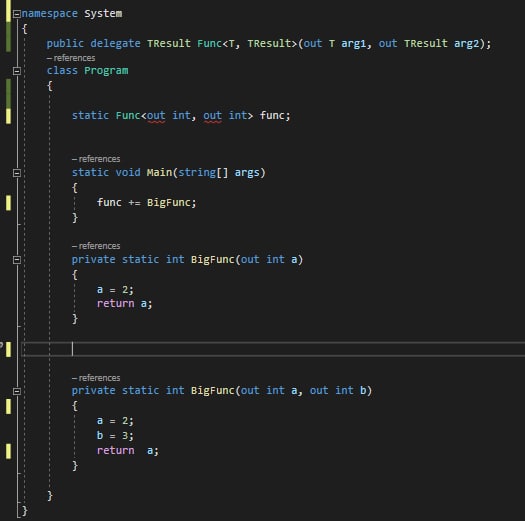Screen dimensions: 525x521
Task: Click 'return a;' in two-parameter BigFunc
Action: pos(128,451)
